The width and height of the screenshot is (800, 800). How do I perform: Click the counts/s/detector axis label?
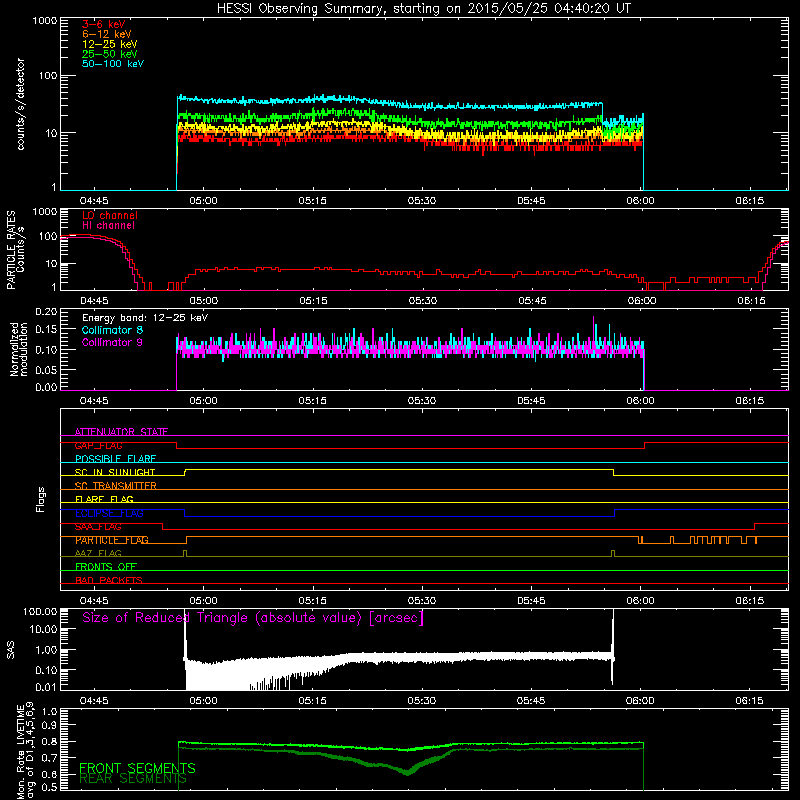click(x=20, y=104)
